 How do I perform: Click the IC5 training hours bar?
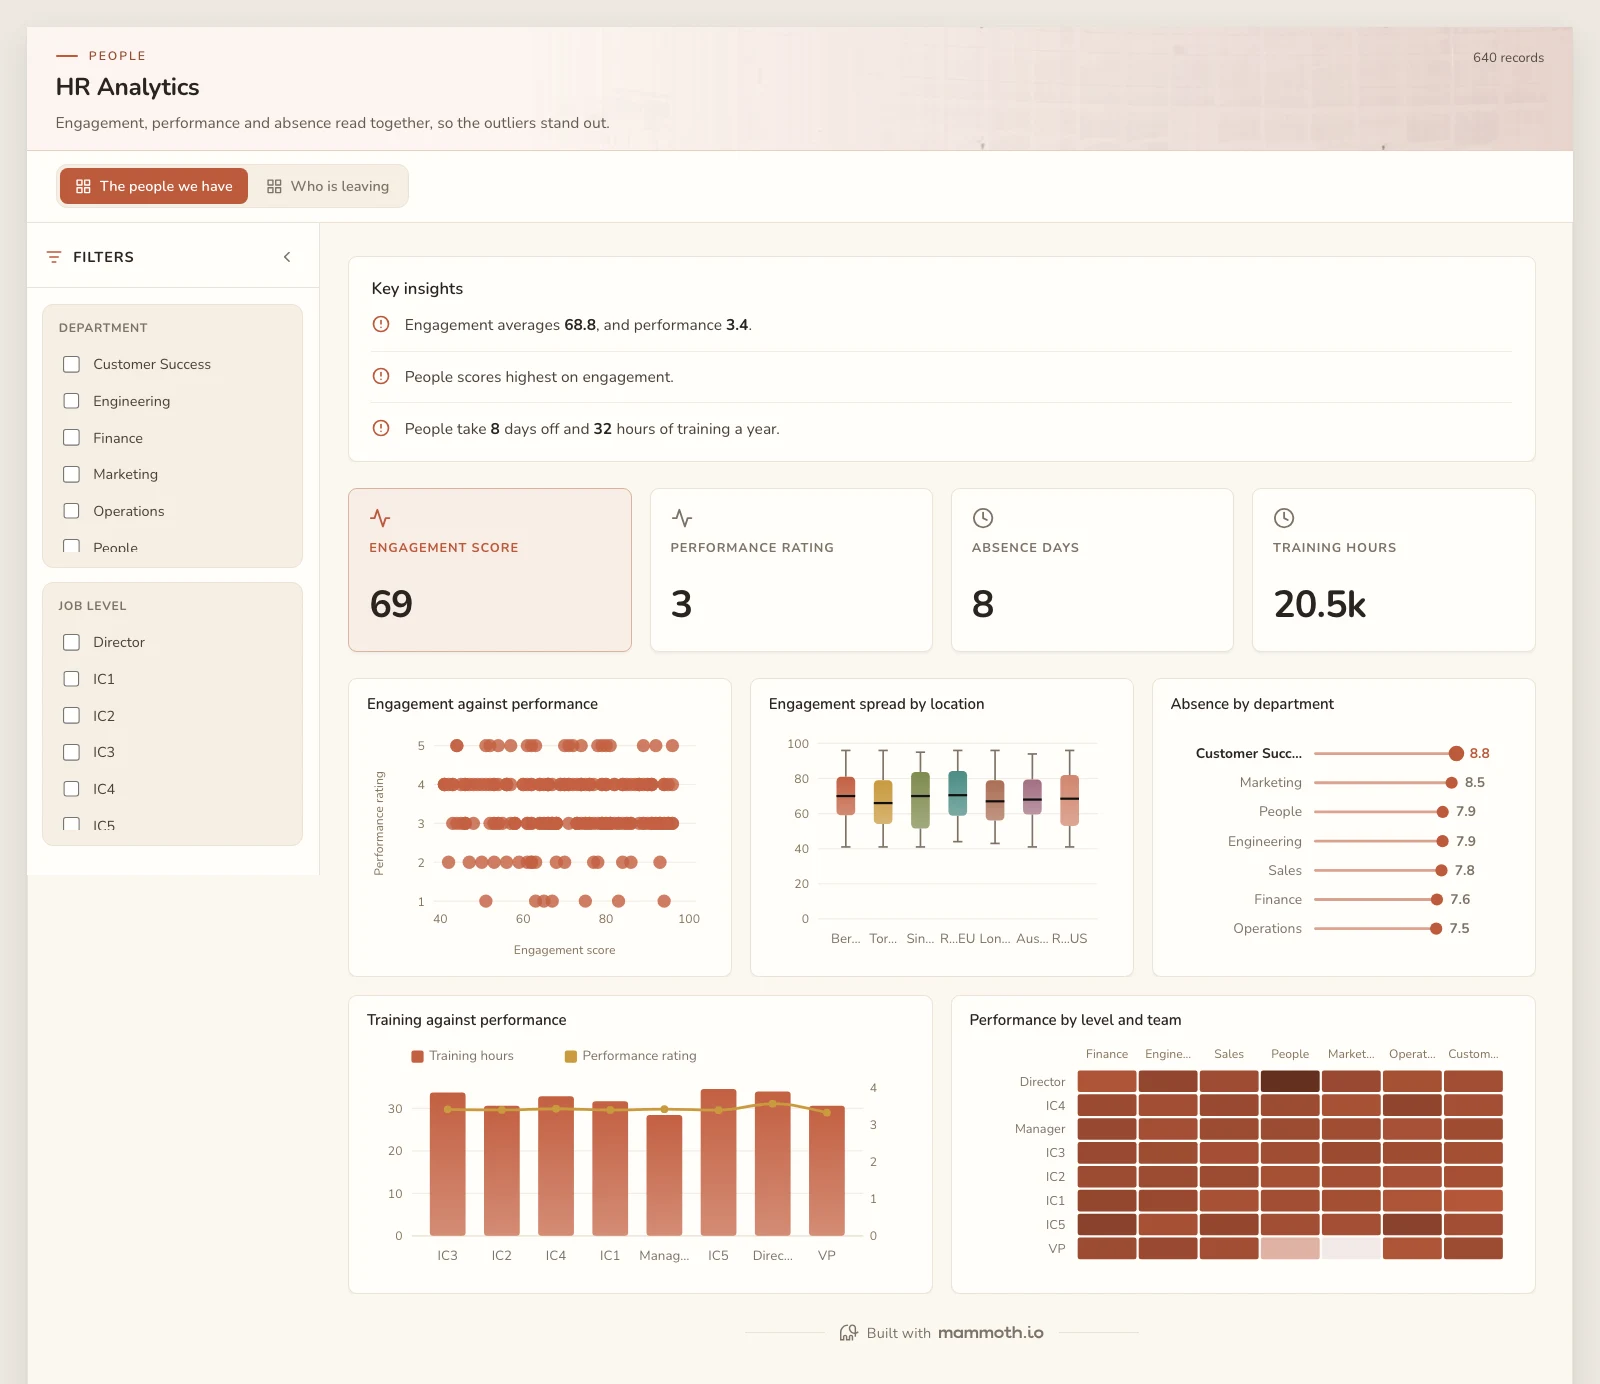click(718, 1162)
